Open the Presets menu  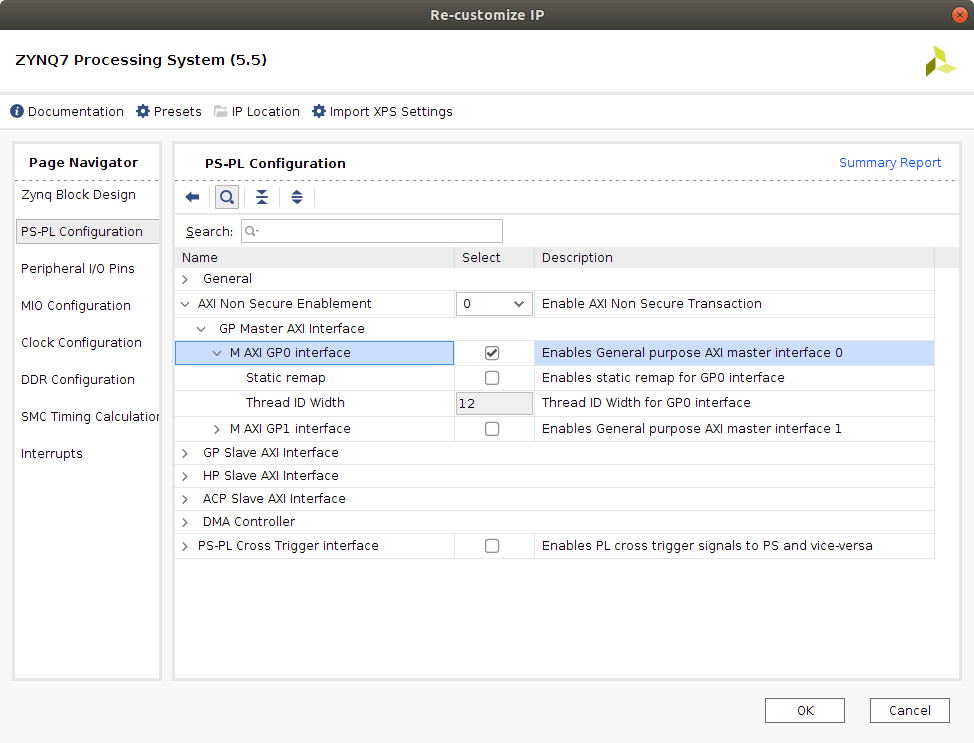[178, 112]
